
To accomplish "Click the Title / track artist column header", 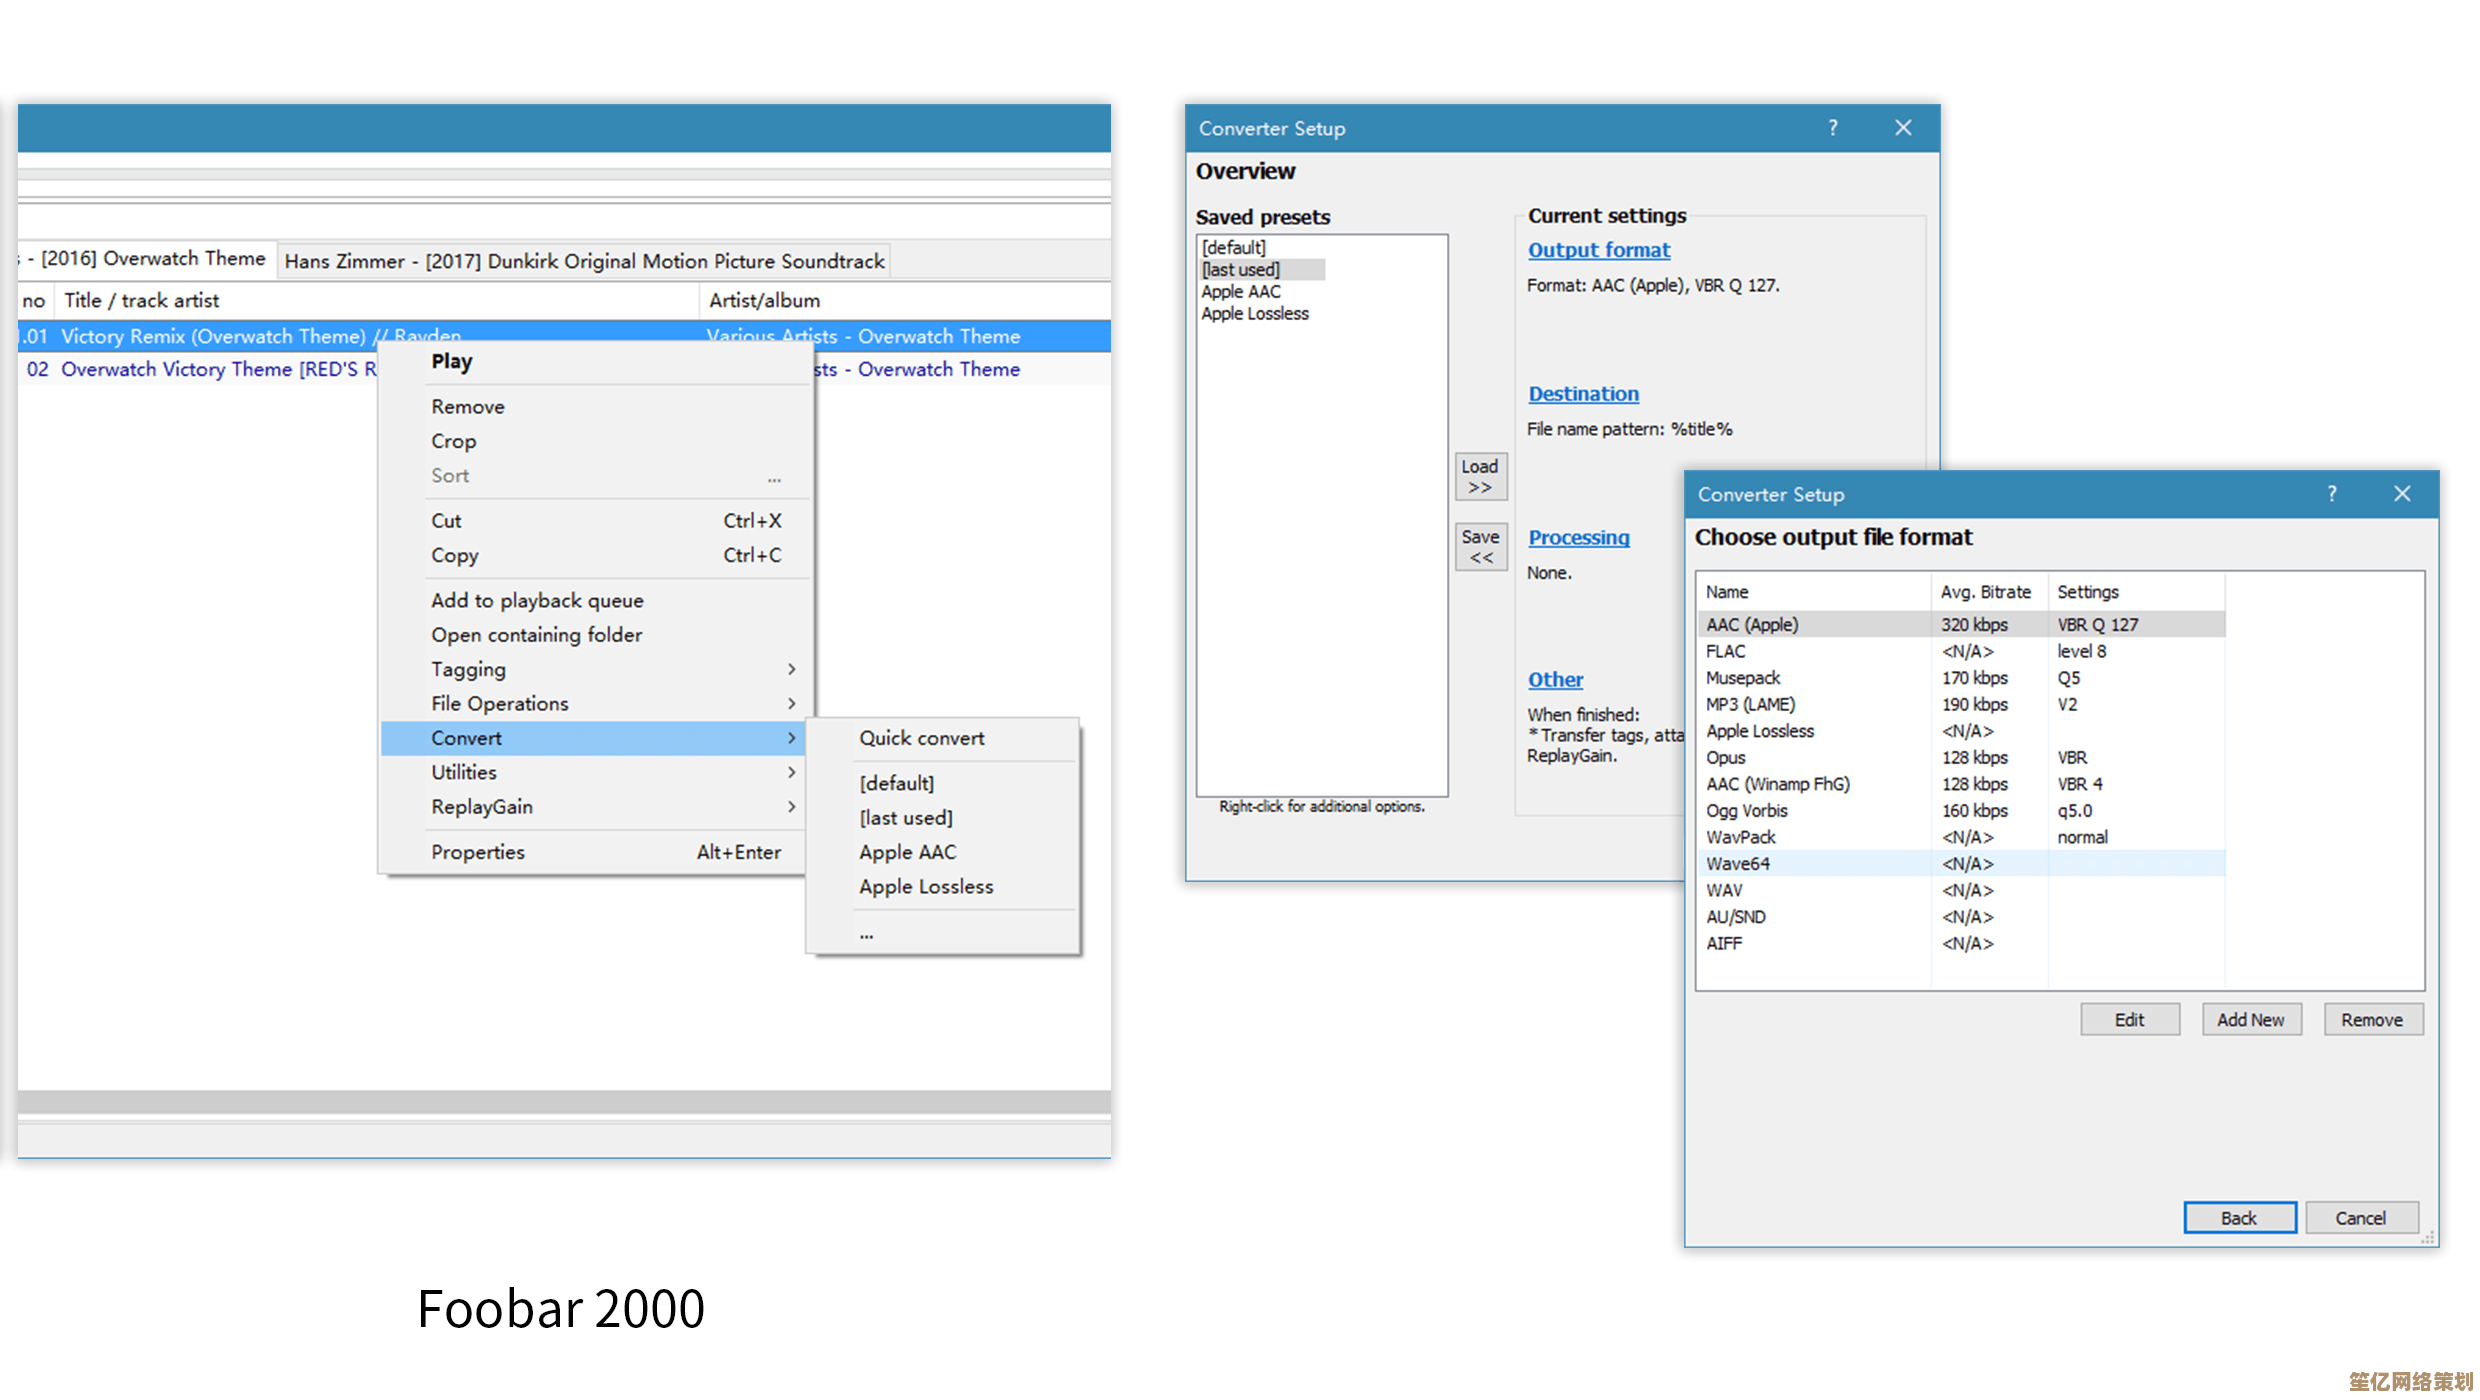I will click(377, 301).
